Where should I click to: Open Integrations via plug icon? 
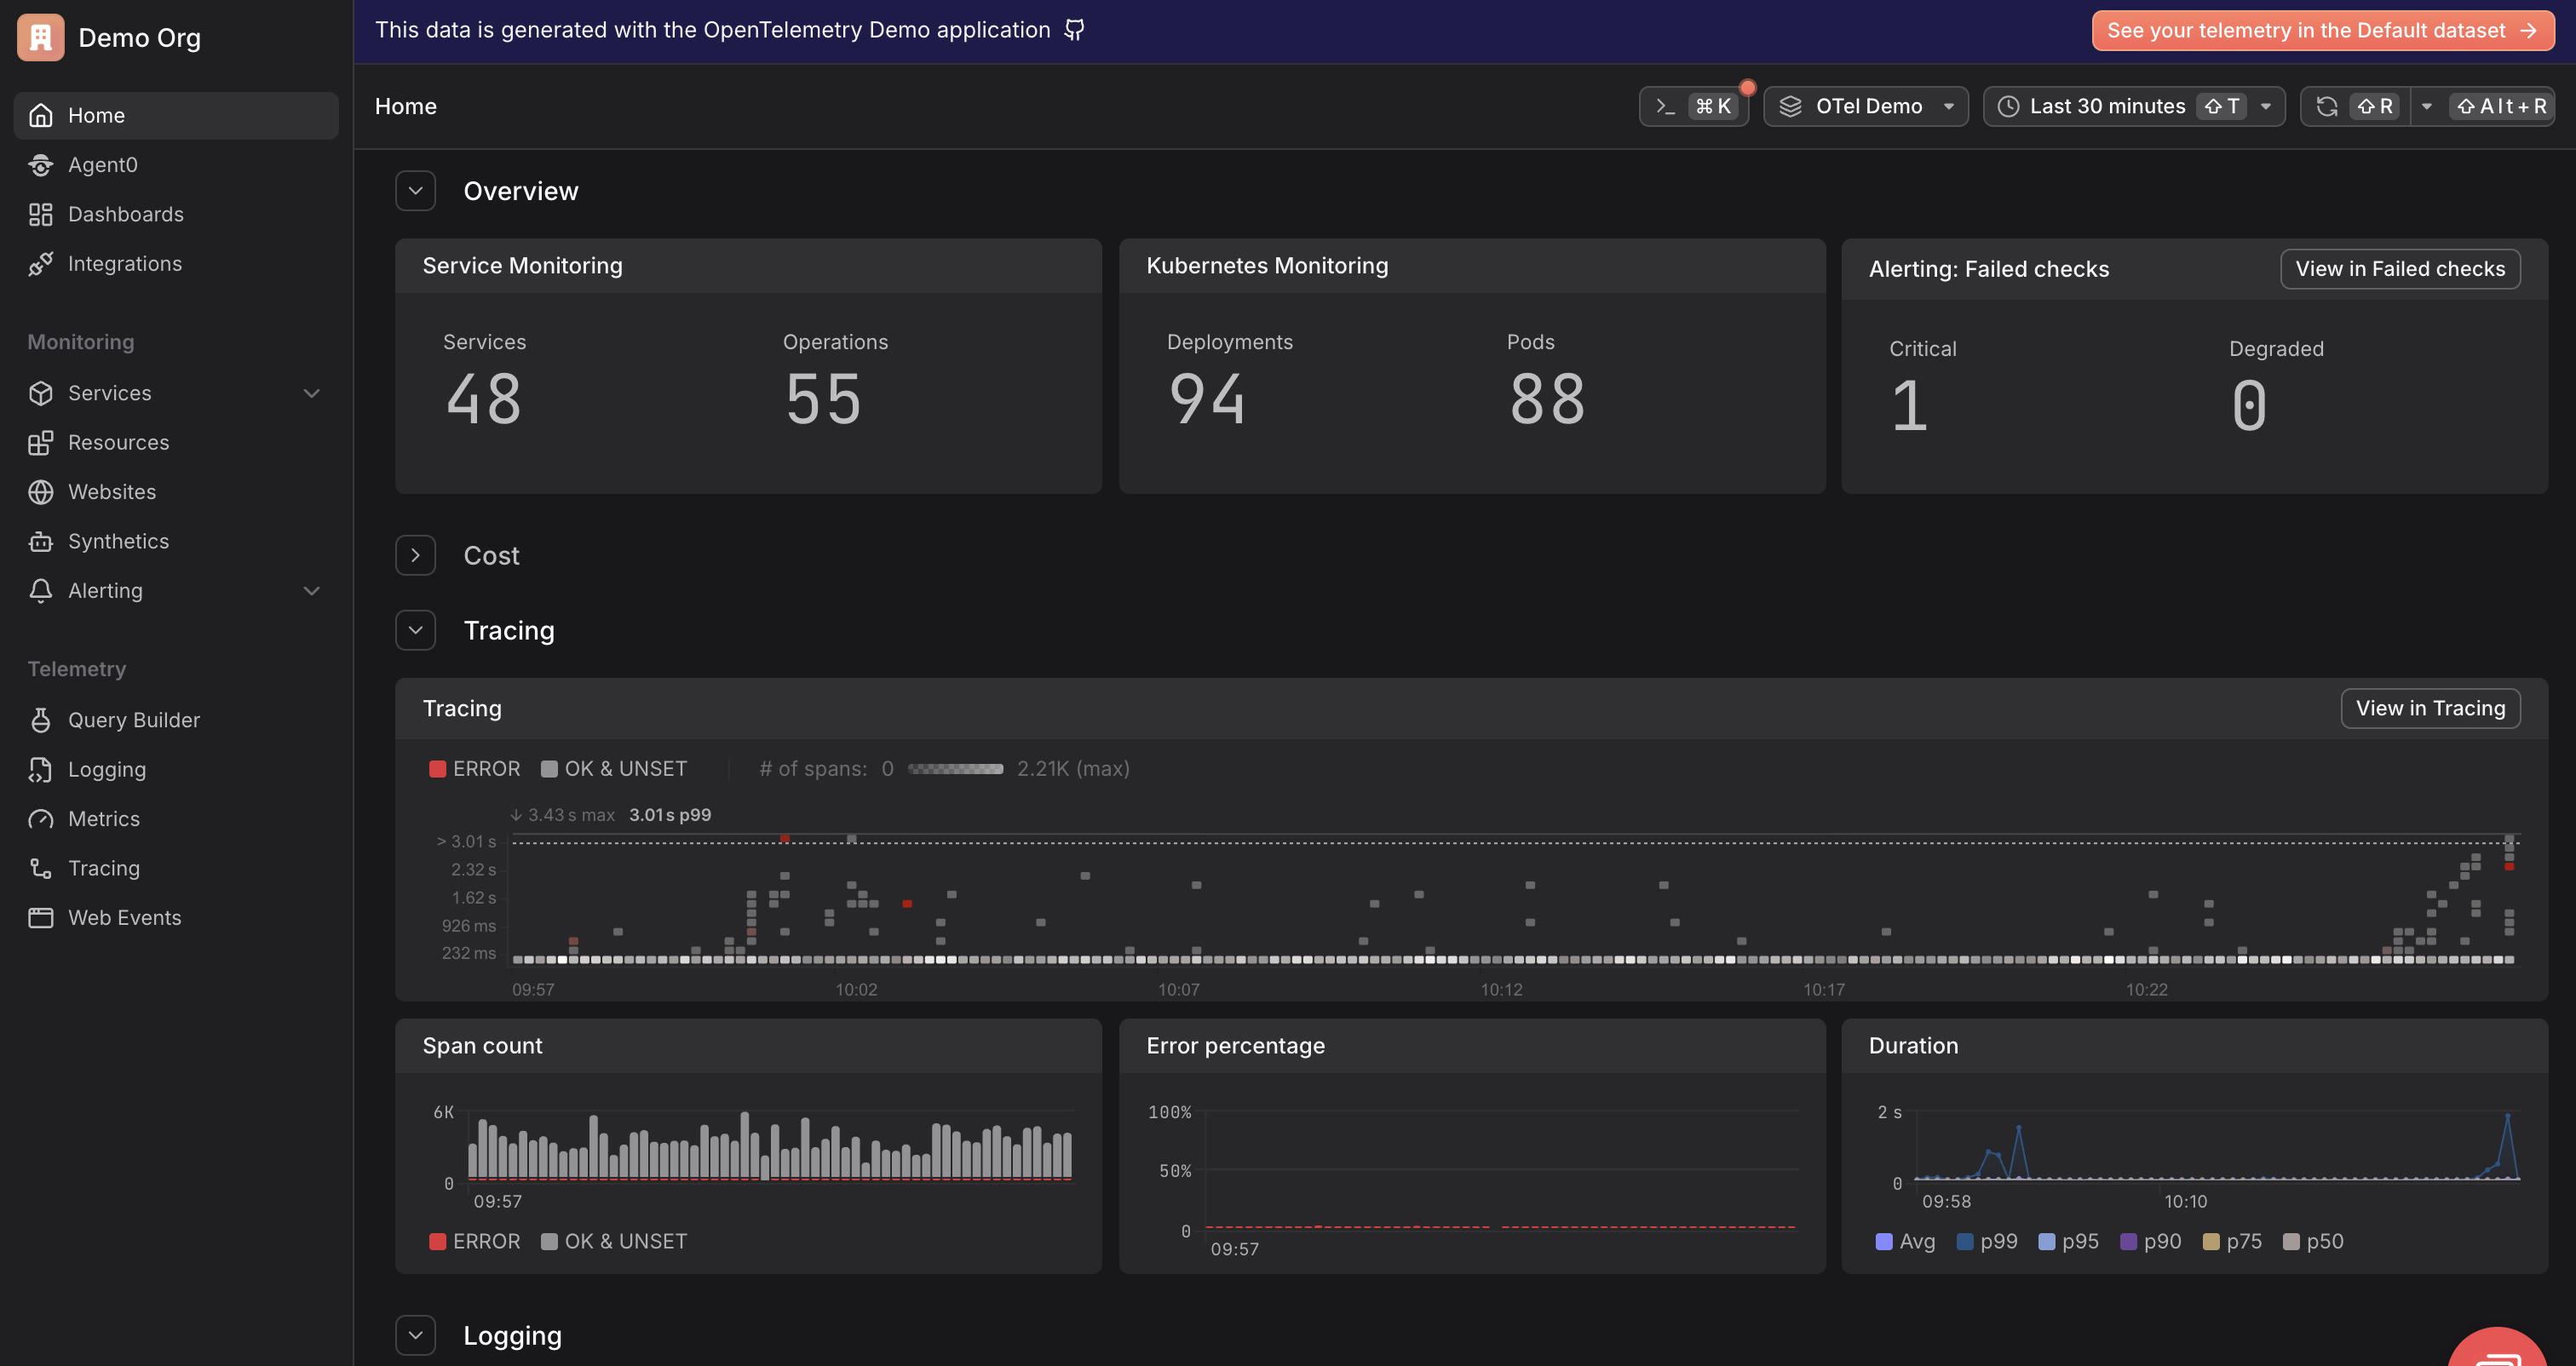40,264
